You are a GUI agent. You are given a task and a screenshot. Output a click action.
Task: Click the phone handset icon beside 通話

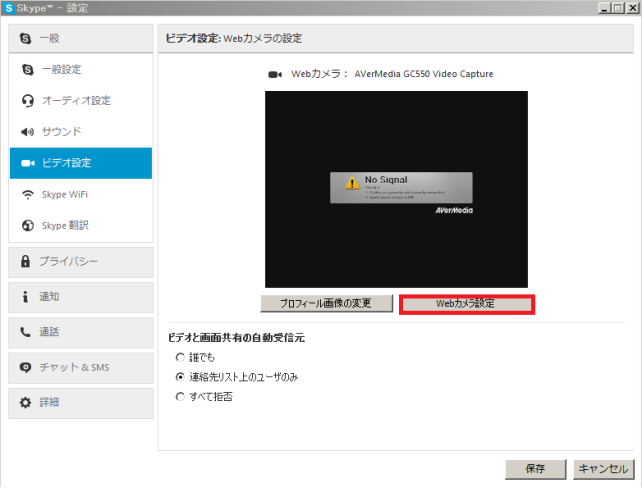pyautogui.click(x=25, y=332)
